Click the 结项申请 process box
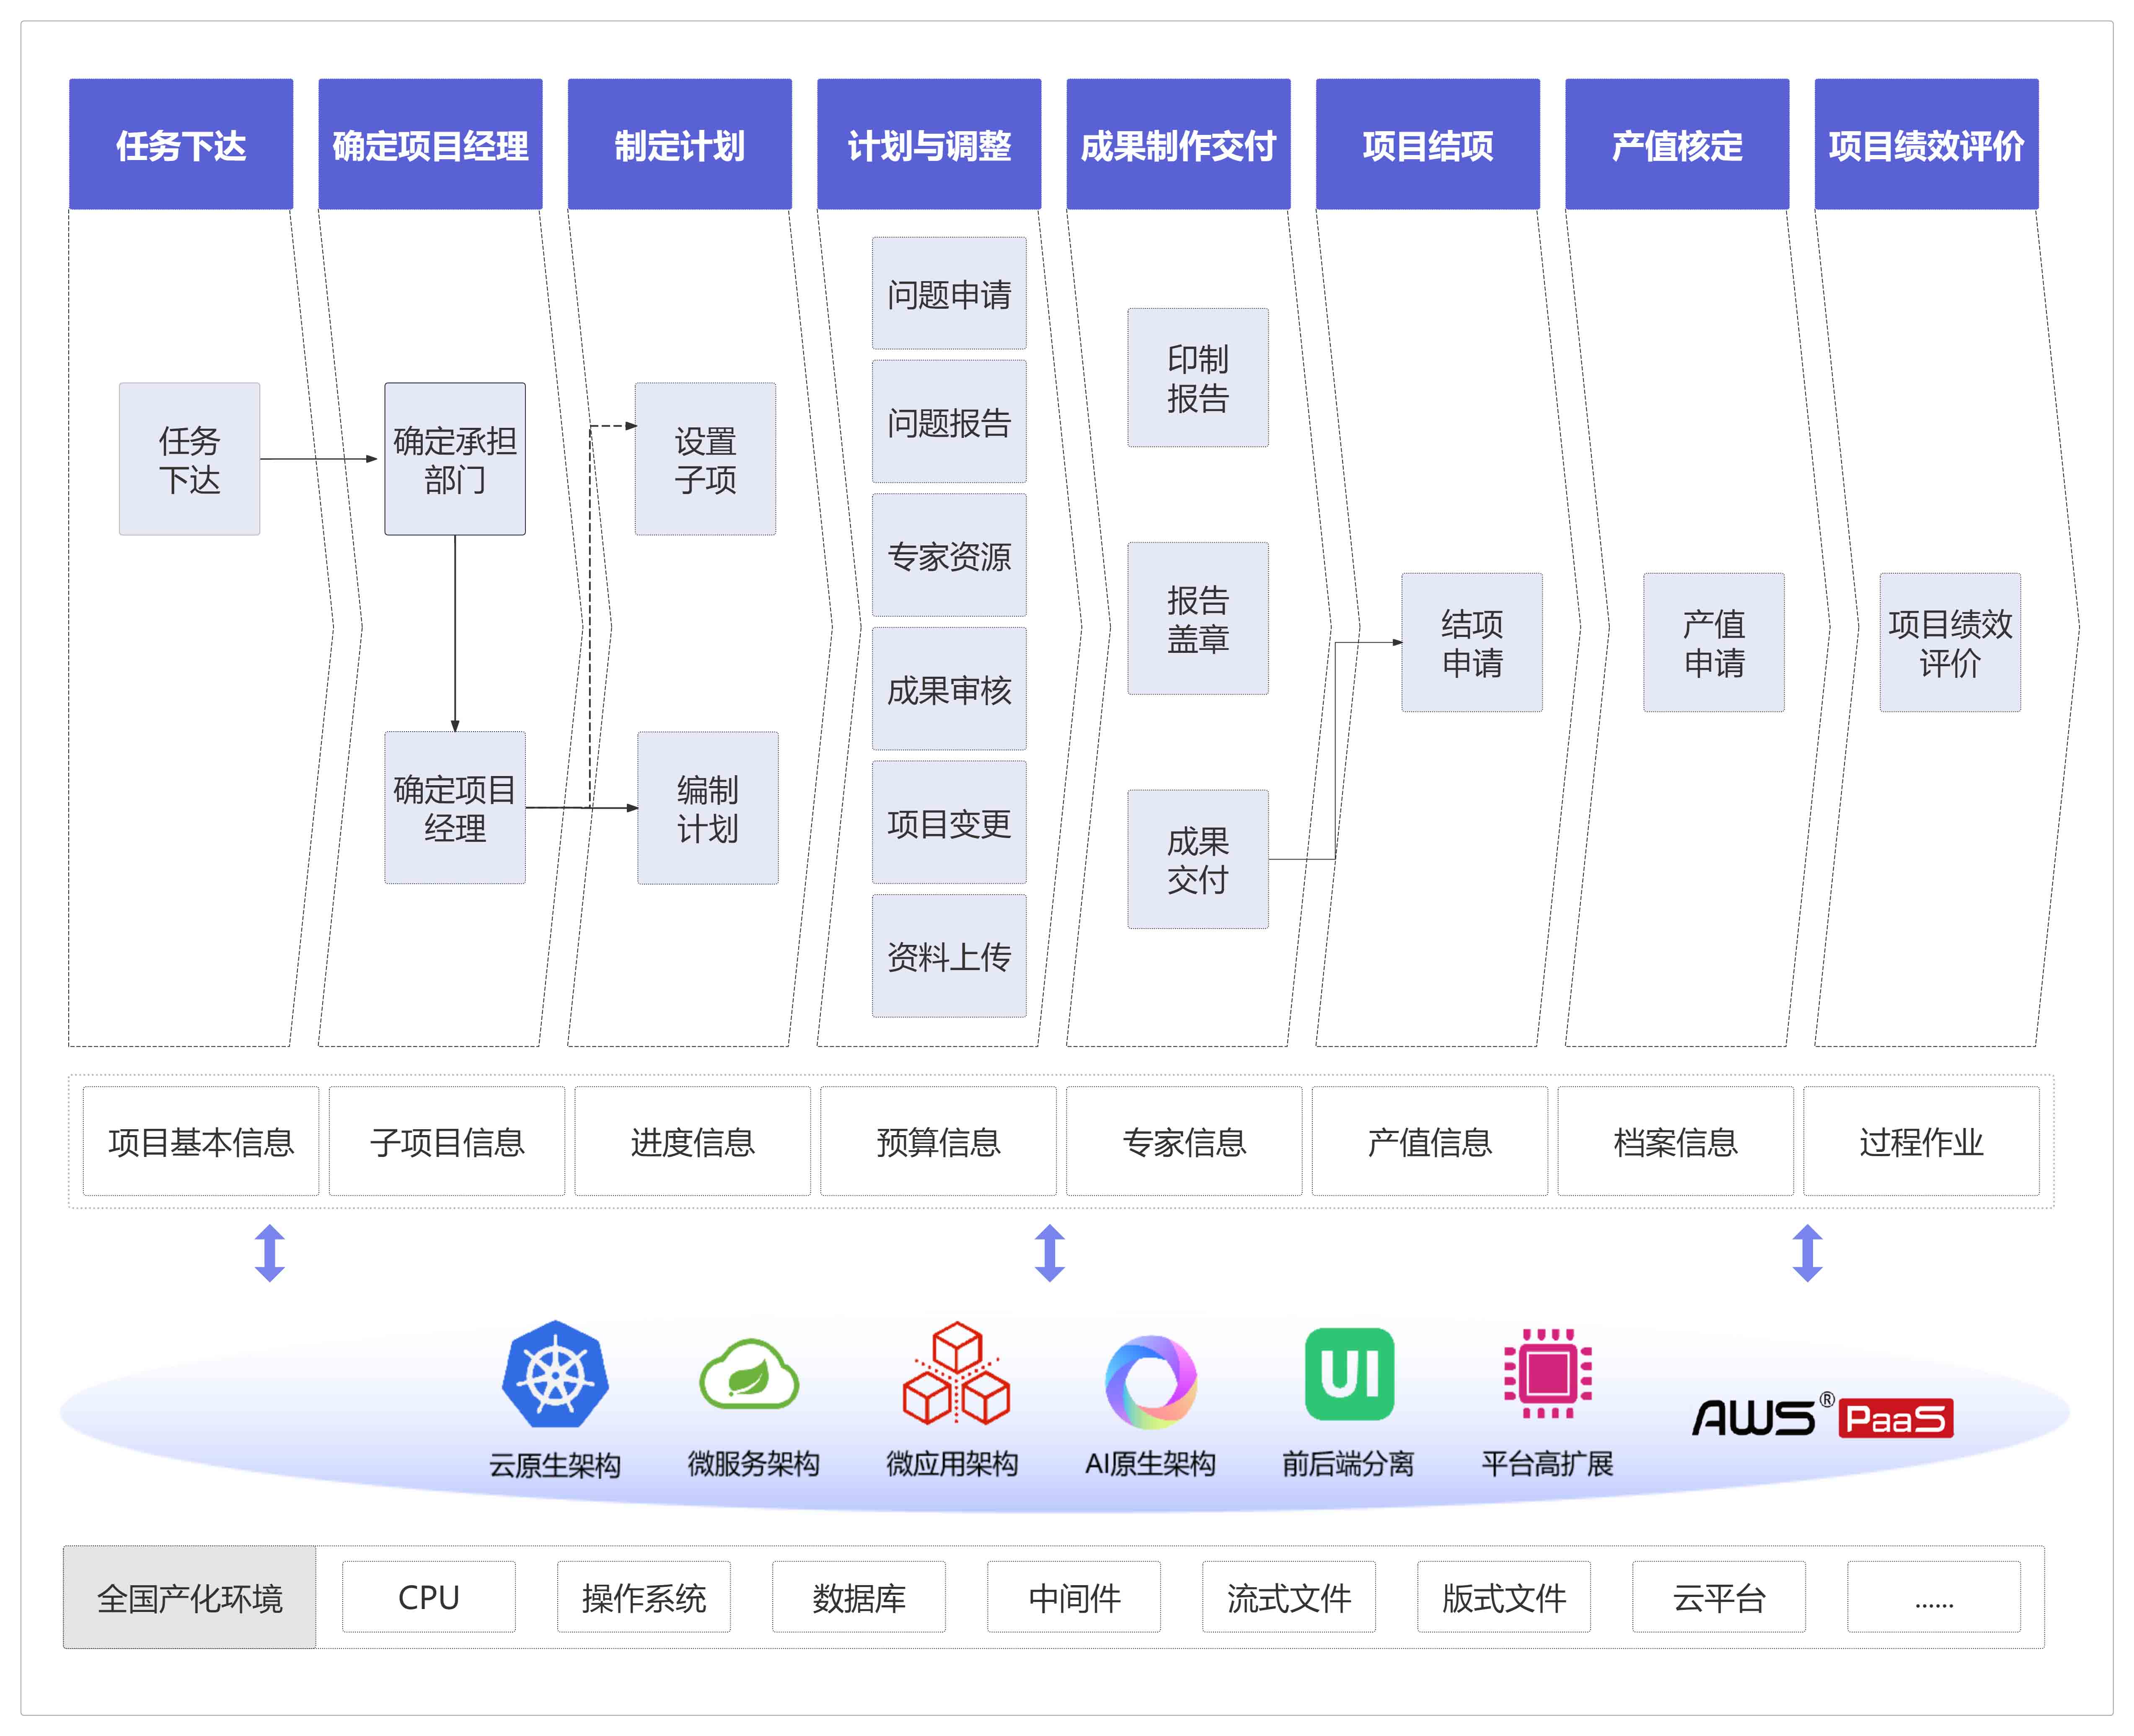 tap(1471, 642)
